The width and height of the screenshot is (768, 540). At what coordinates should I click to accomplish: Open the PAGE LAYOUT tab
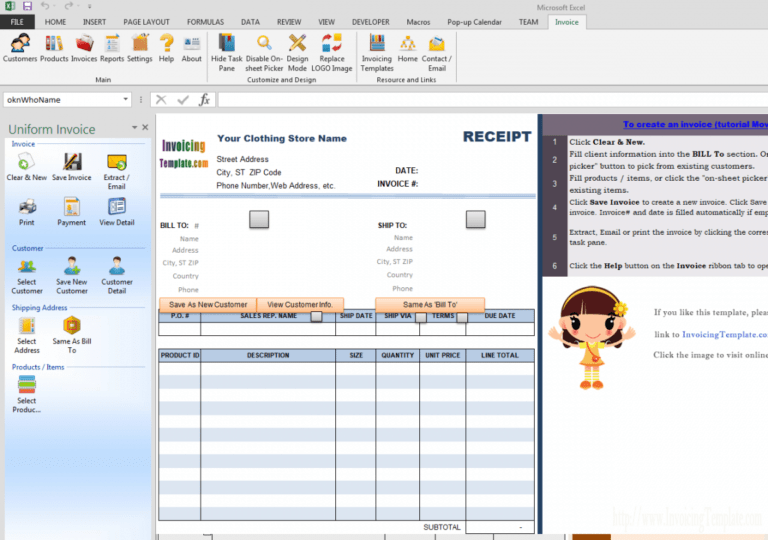146,21
